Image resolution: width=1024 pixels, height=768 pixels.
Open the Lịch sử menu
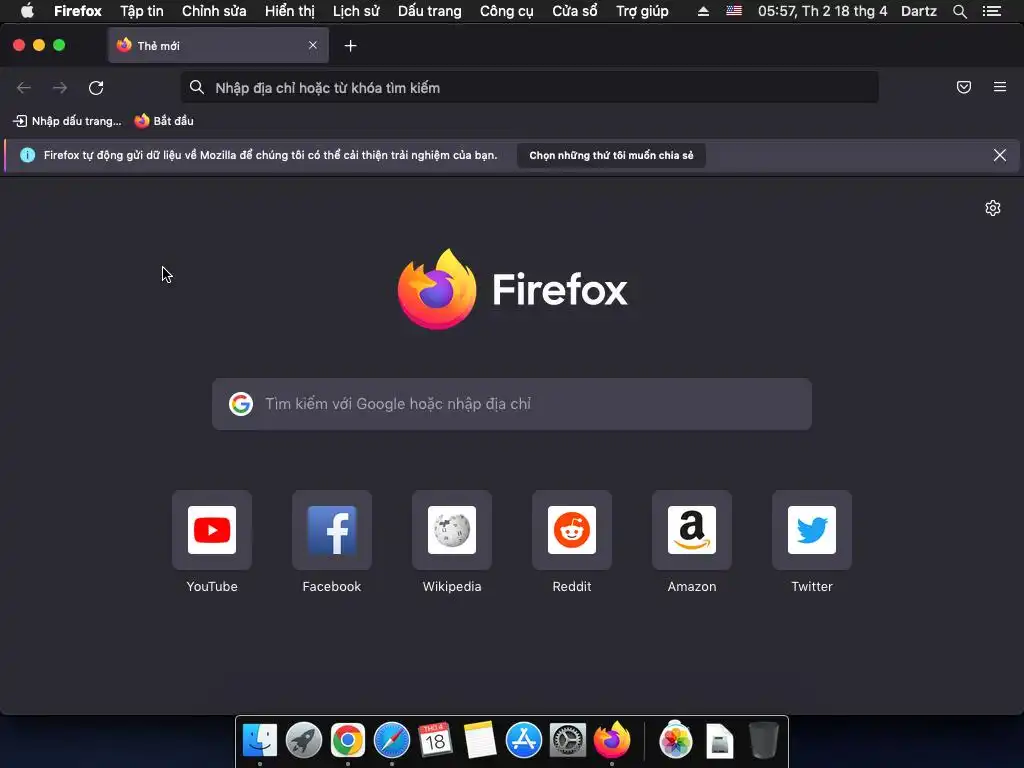click(x=356, y=11)
